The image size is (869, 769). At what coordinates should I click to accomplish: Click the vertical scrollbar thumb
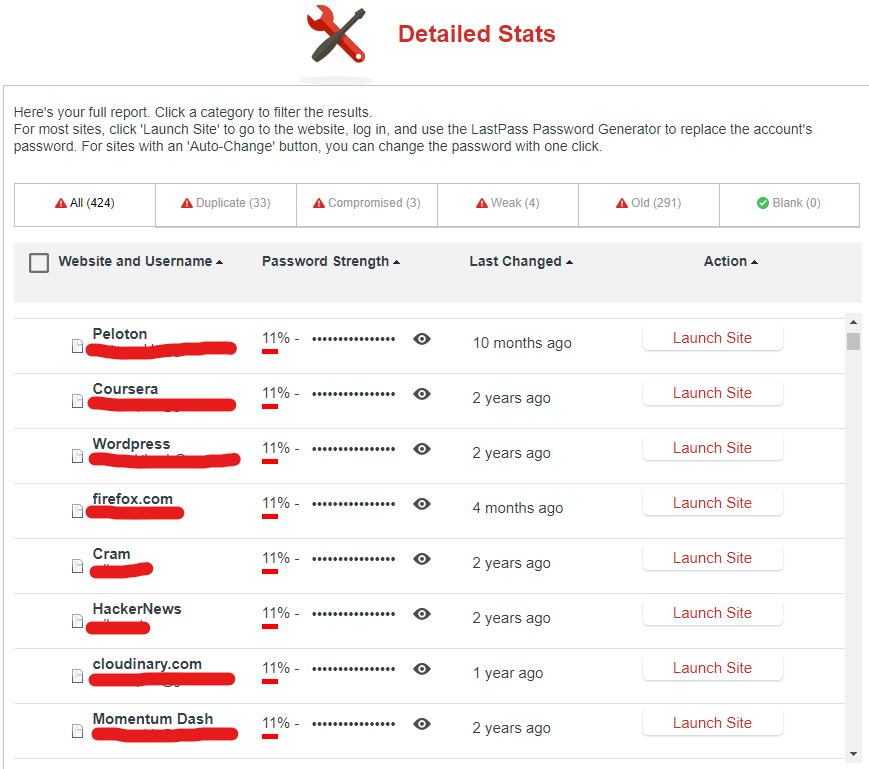click(853, 341)
